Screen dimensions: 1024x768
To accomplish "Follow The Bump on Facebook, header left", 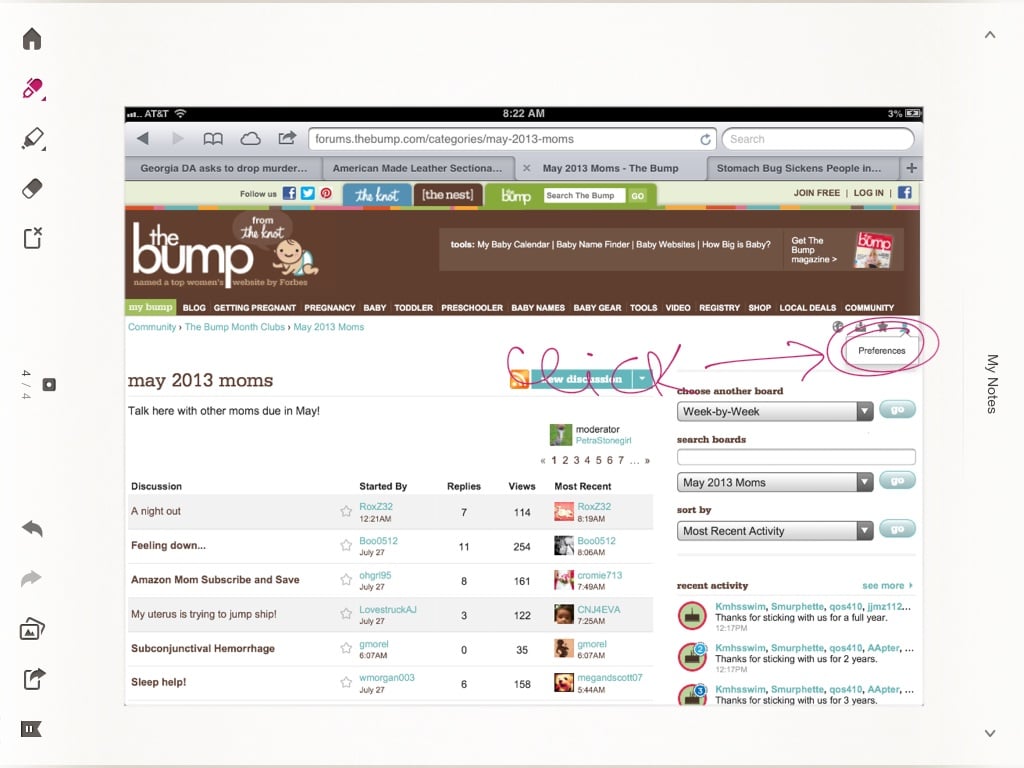I will (x=289, y=193).
